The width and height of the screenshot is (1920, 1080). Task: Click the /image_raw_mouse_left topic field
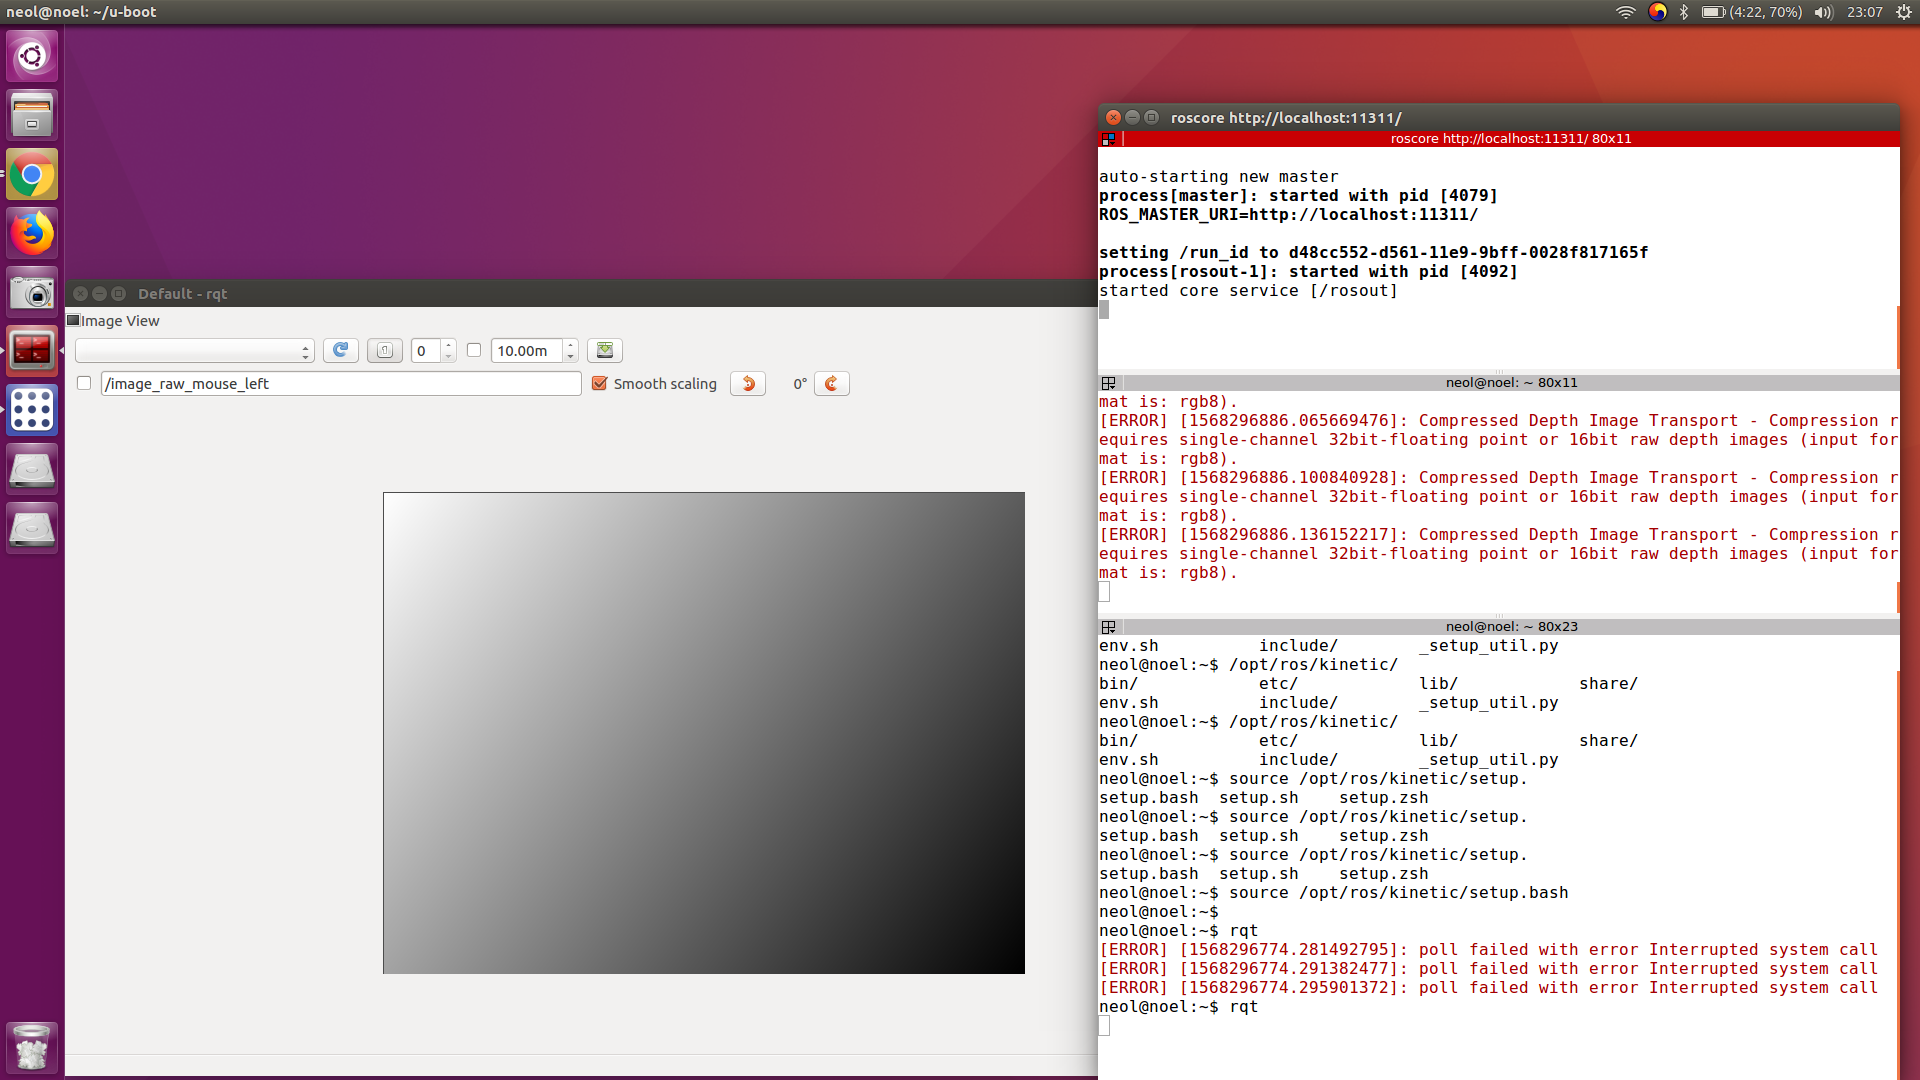point(340,384)
